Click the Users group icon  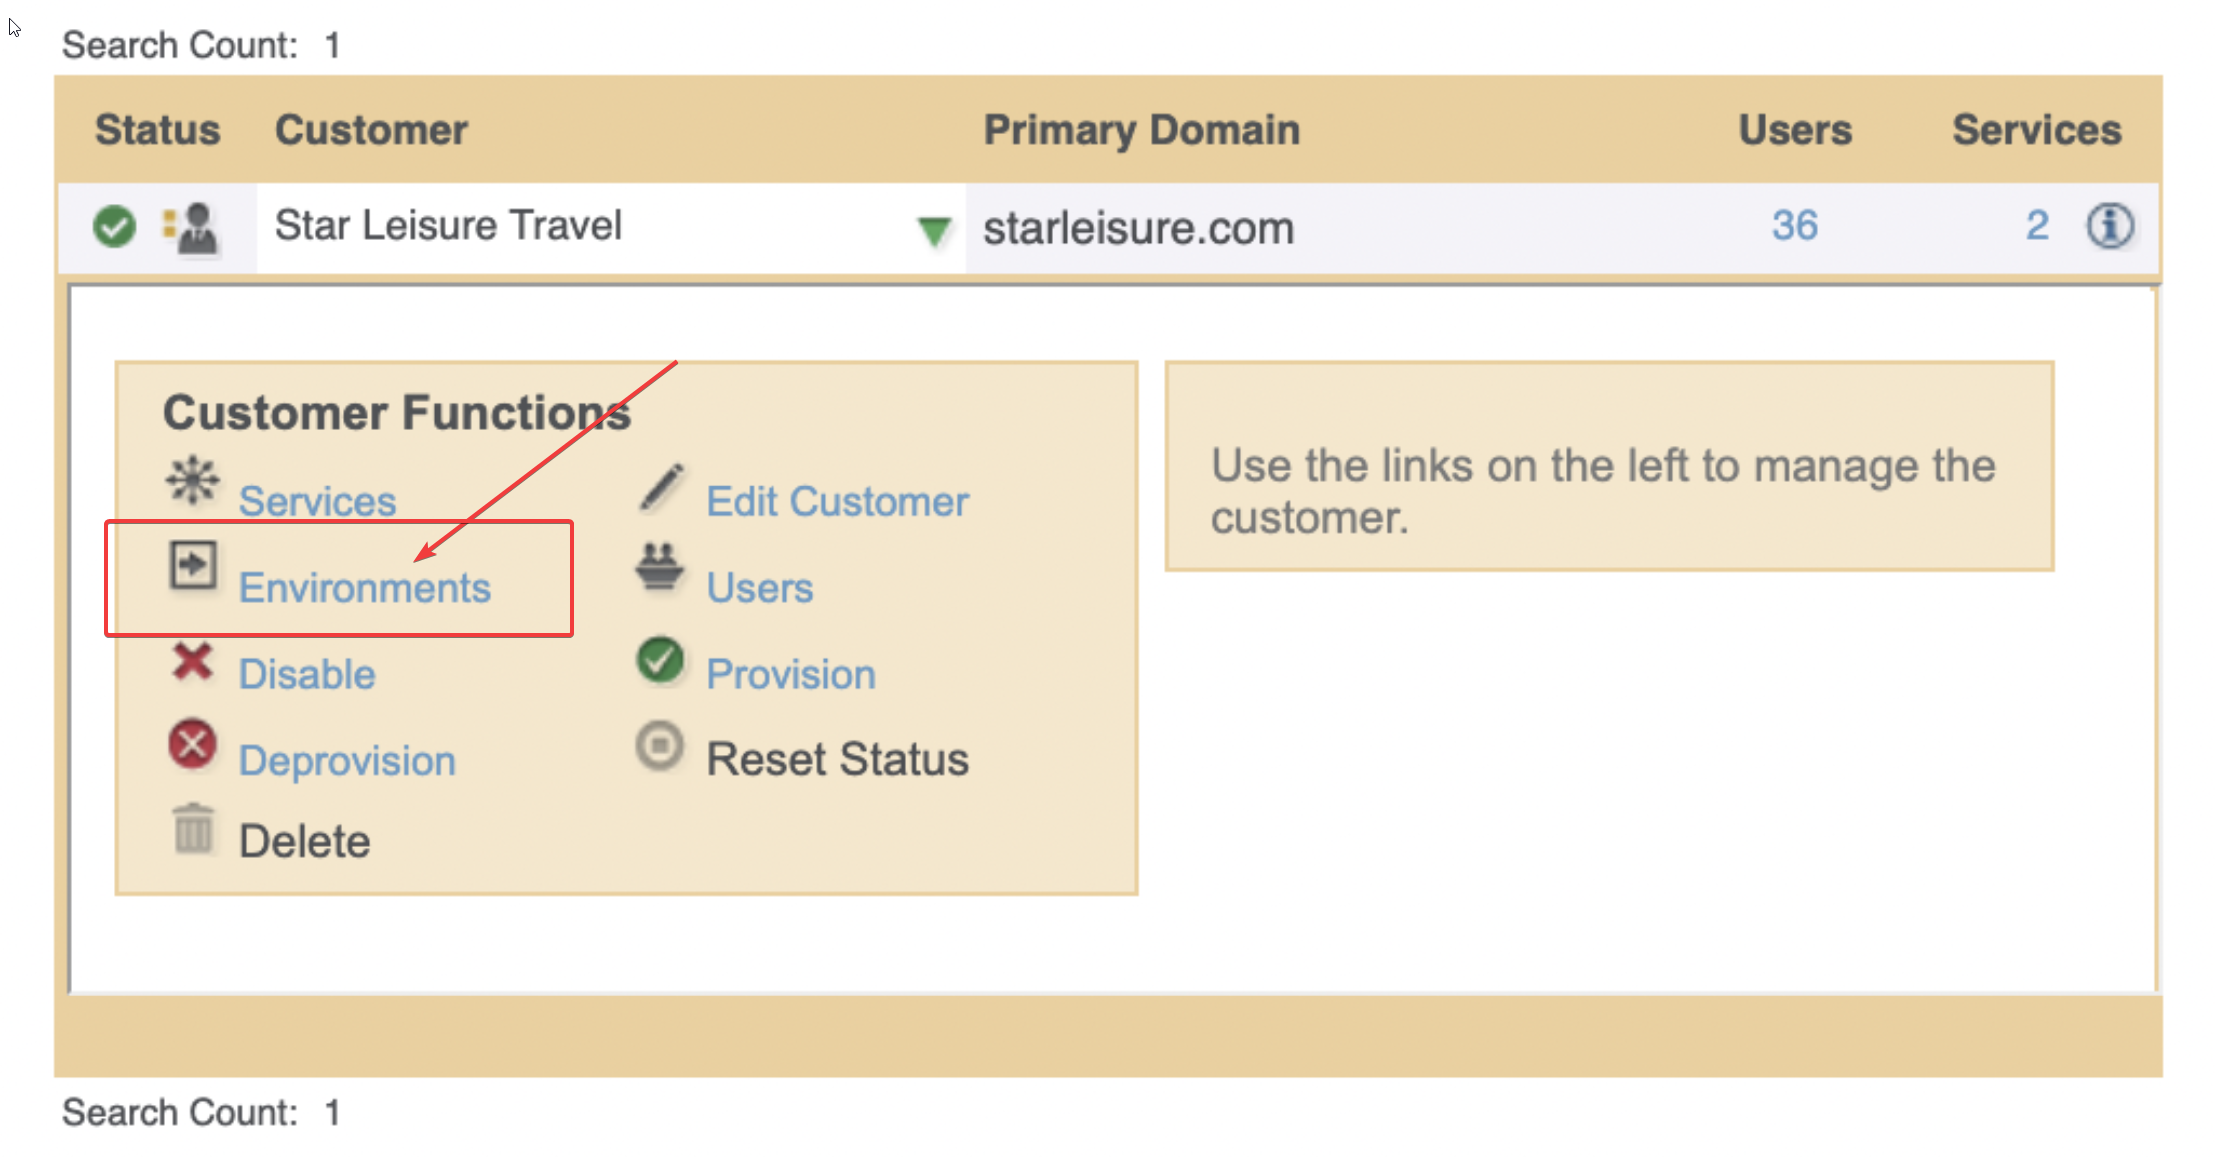pos(660,570)
